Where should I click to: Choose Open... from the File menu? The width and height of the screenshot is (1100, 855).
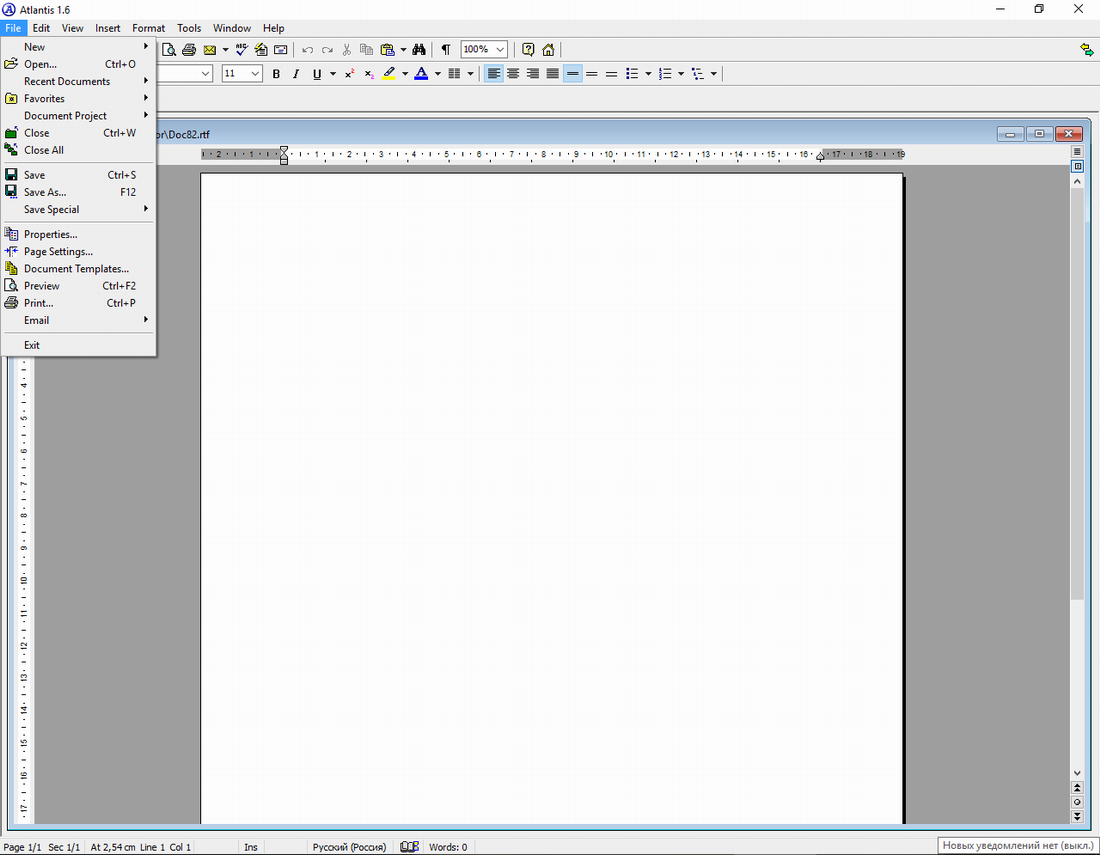pyautogui.click(x=79, y=64)
